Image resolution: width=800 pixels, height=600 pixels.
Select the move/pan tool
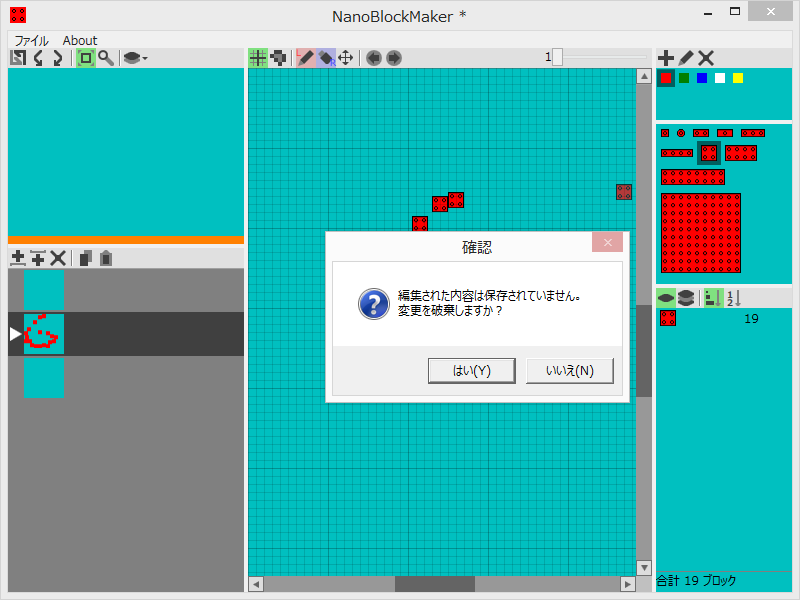click(344, 57)
